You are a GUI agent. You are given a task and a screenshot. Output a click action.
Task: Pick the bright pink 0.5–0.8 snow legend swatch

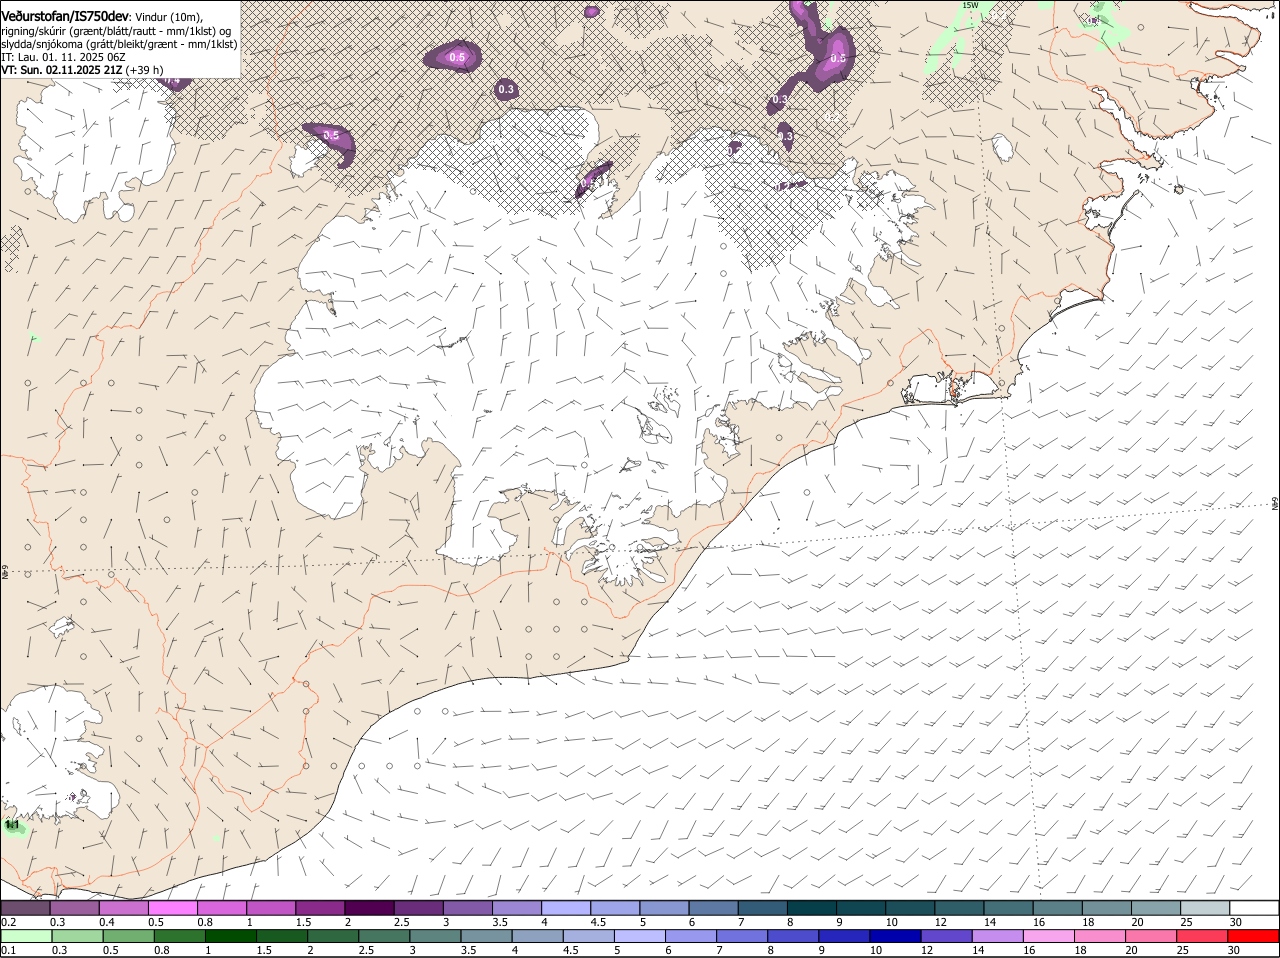[x=173, y=908]
